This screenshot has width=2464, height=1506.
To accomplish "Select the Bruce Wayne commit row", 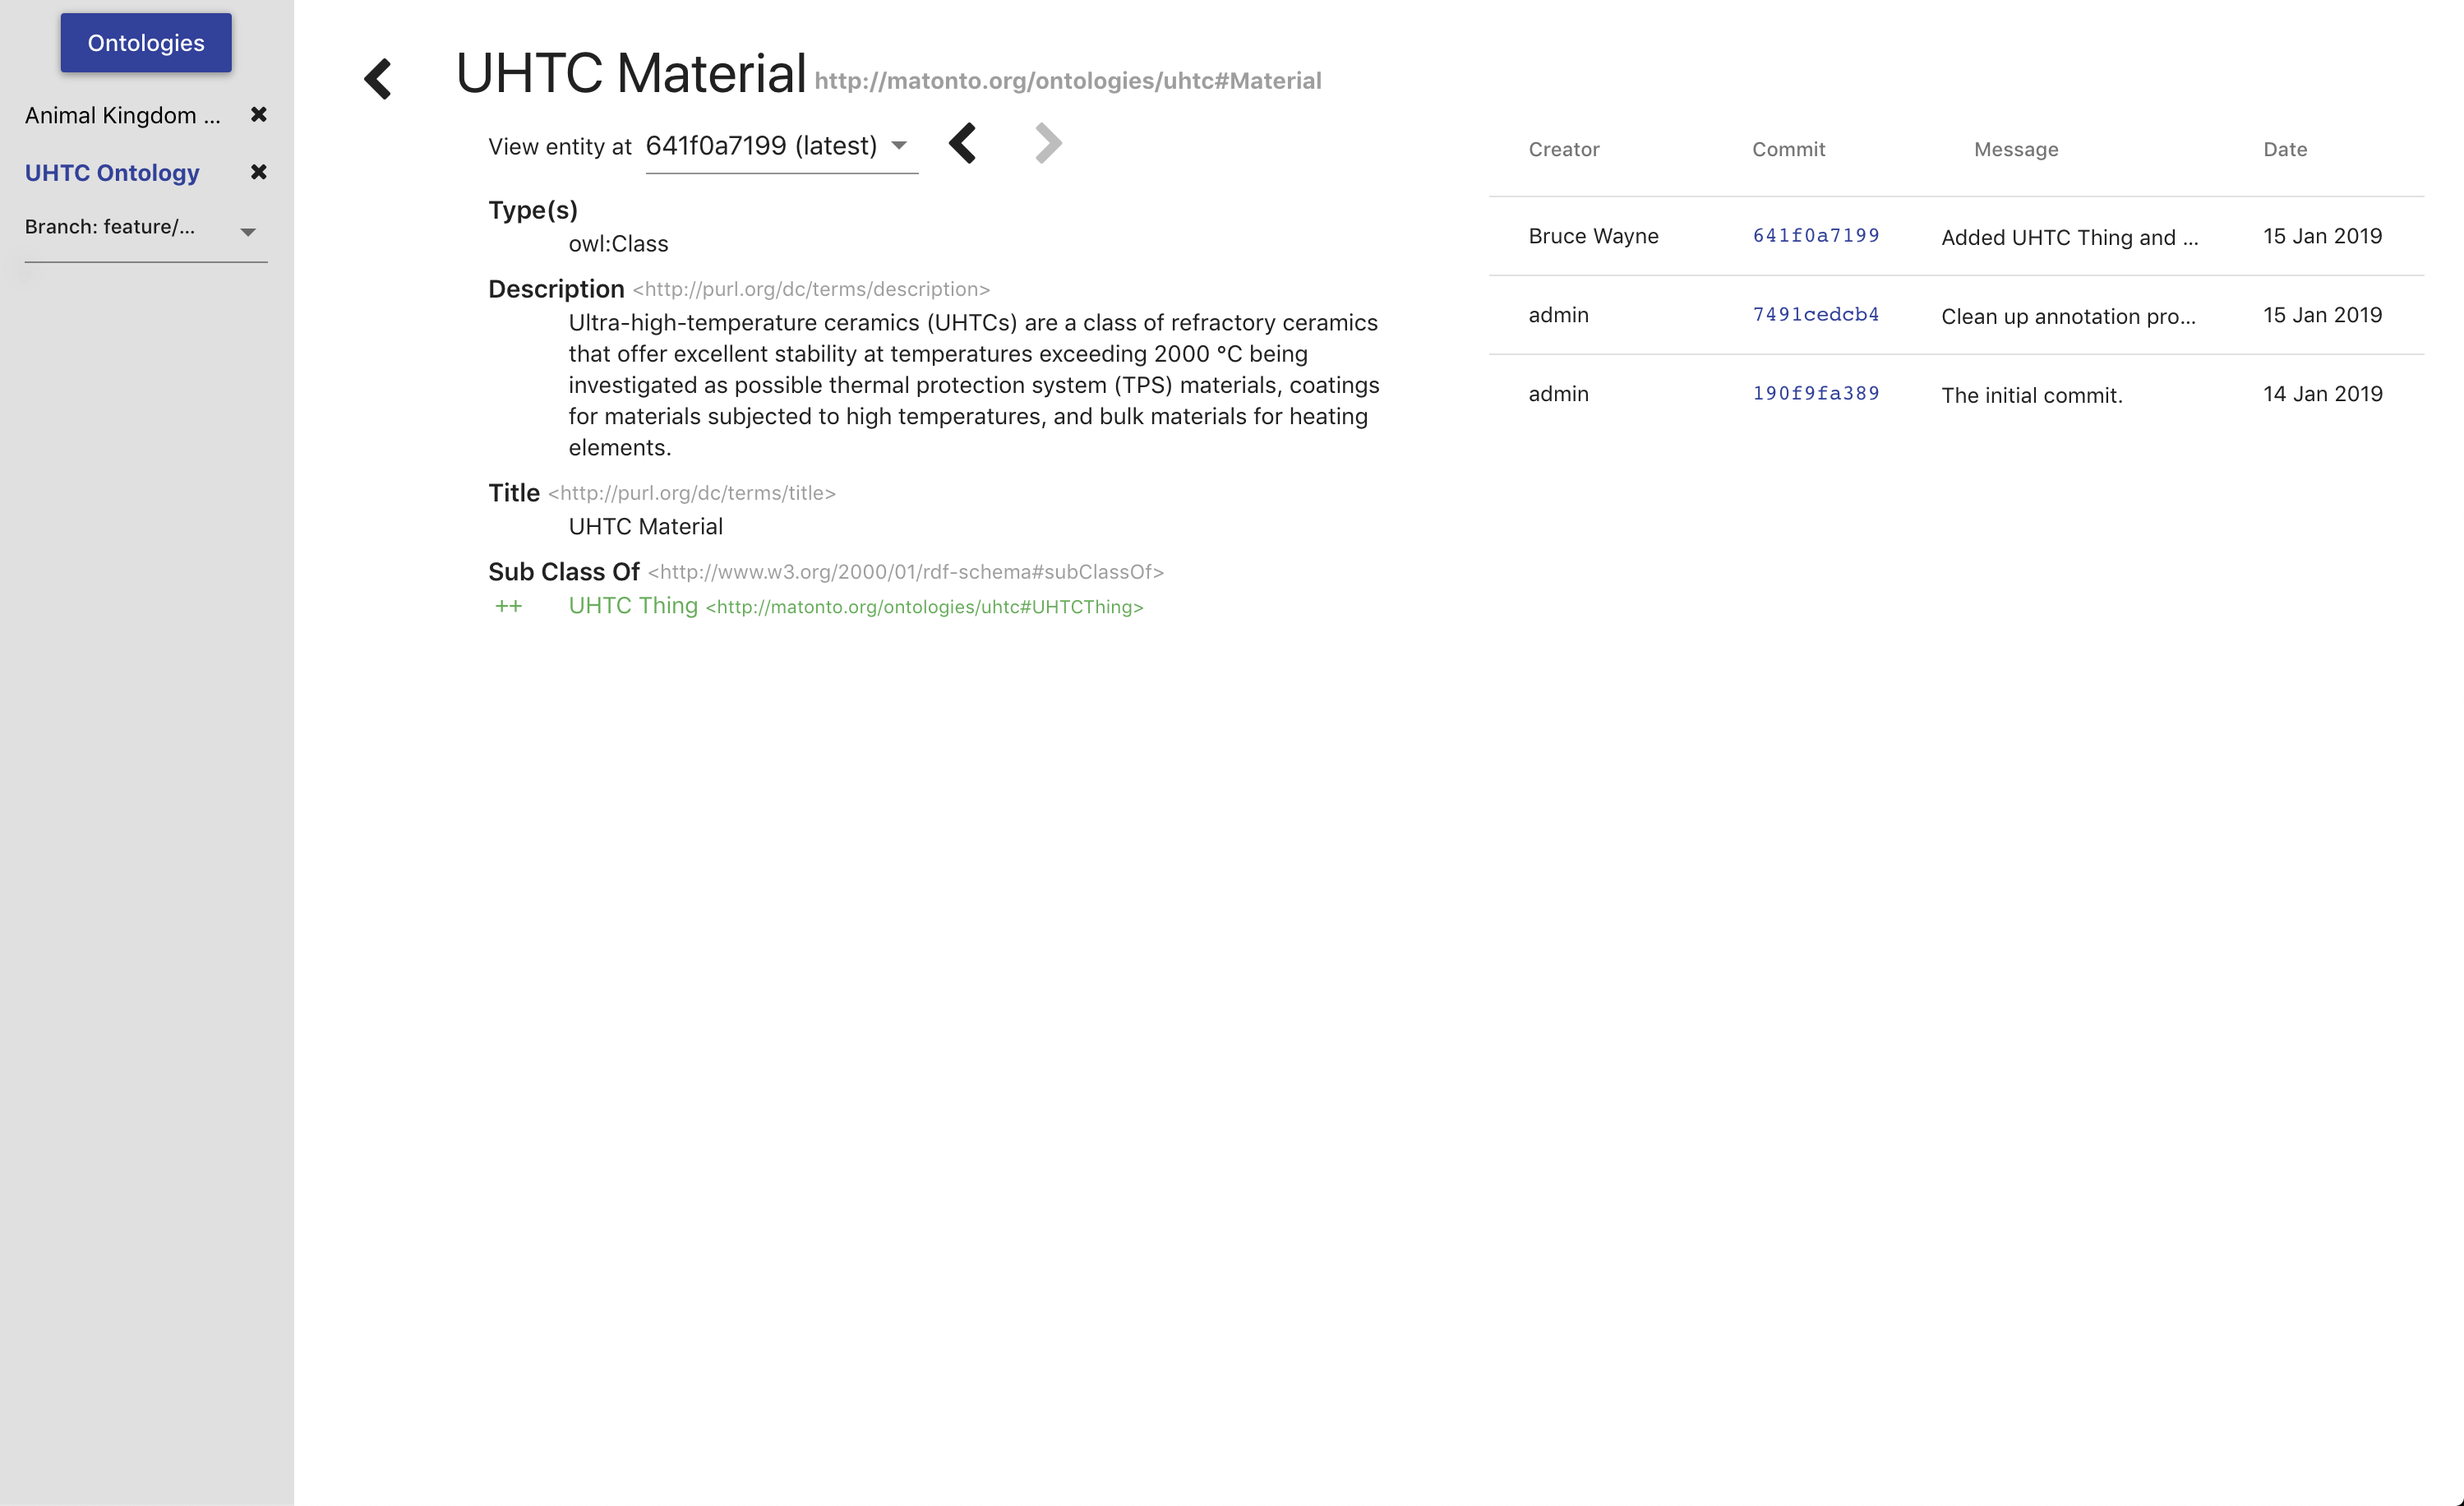I will tap(1593, 236).
